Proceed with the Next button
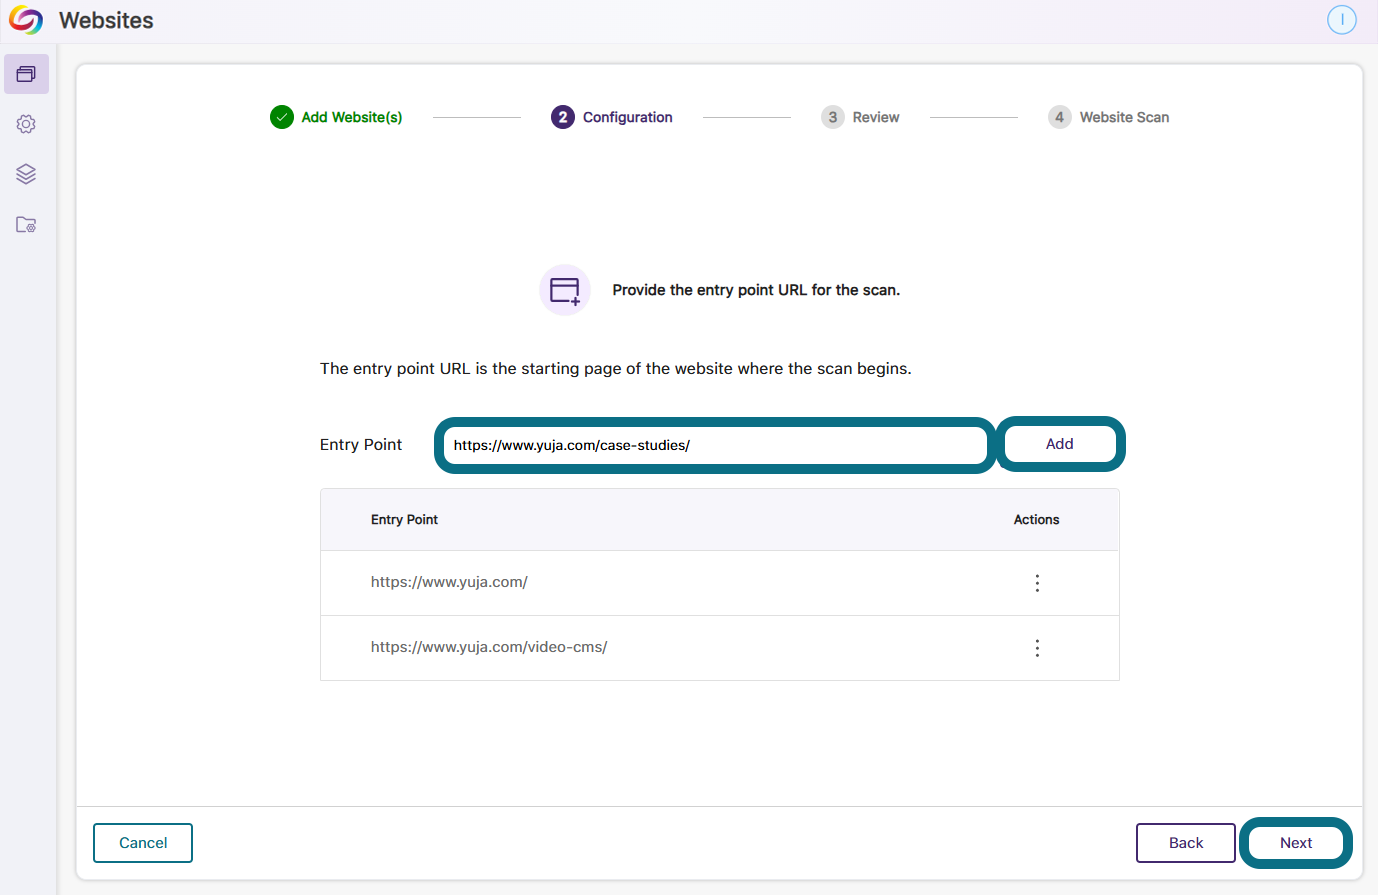Screen dimensions: 1378x895 [x=1296, y=843]
